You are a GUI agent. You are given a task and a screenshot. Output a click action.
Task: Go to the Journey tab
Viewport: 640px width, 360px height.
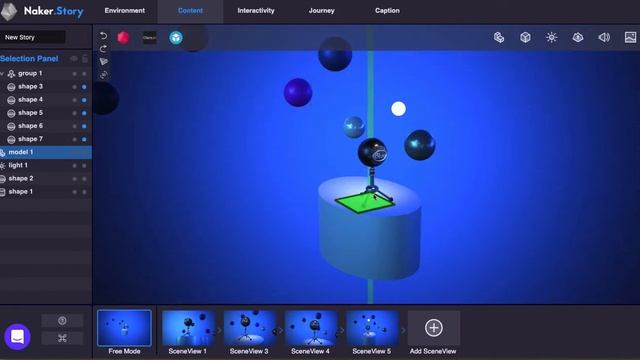322,11
